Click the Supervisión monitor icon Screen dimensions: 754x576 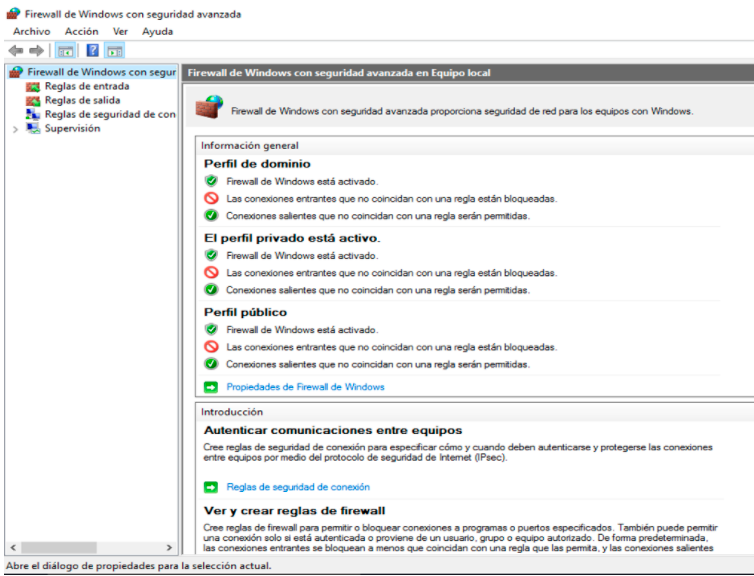[33, 128]
